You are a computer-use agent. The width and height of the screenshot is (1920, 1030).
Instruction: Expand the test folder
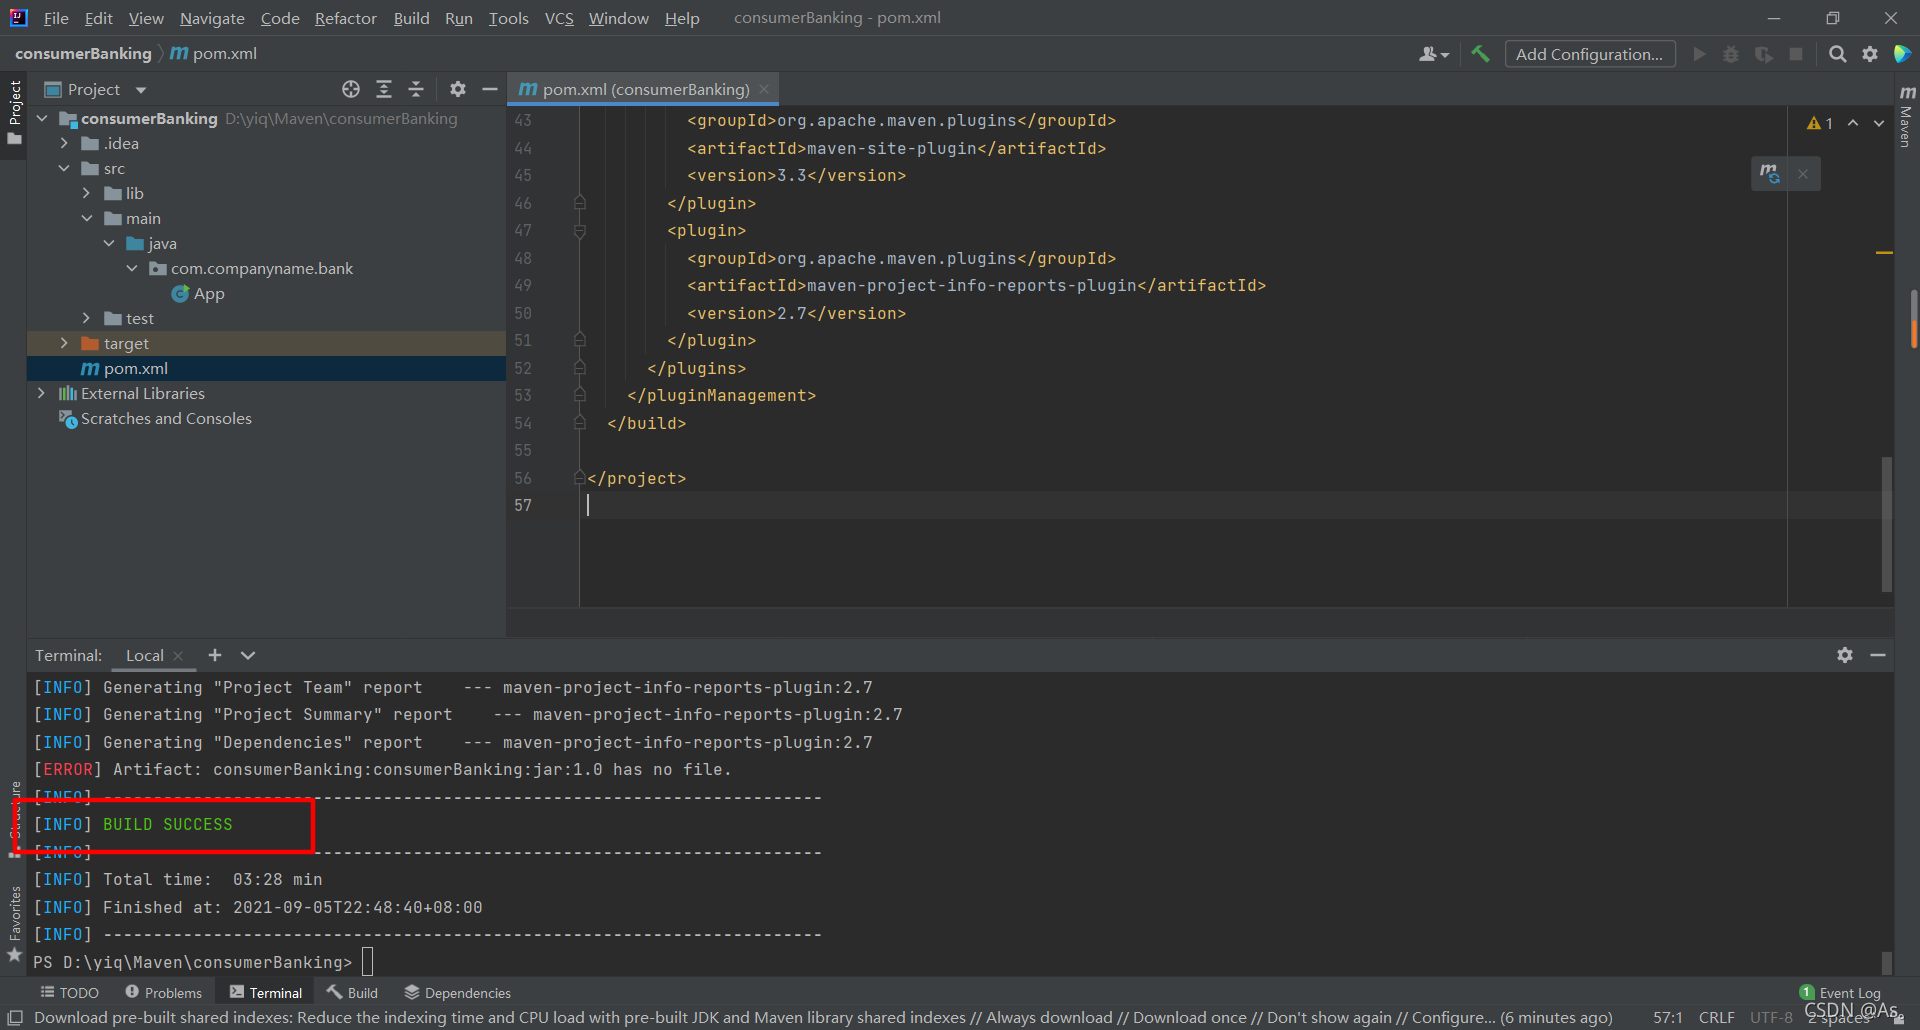[87, 318]
